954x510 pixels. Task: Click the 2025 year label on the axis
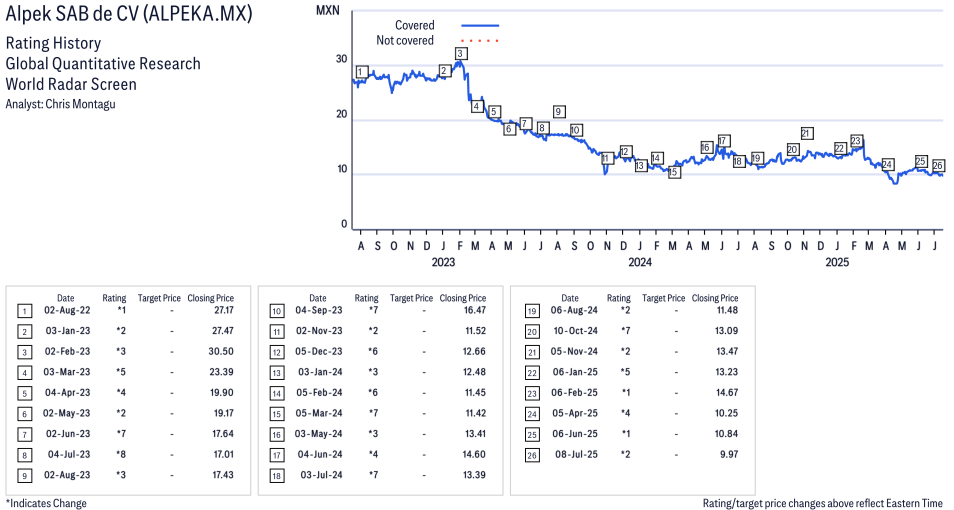[837, 262]
